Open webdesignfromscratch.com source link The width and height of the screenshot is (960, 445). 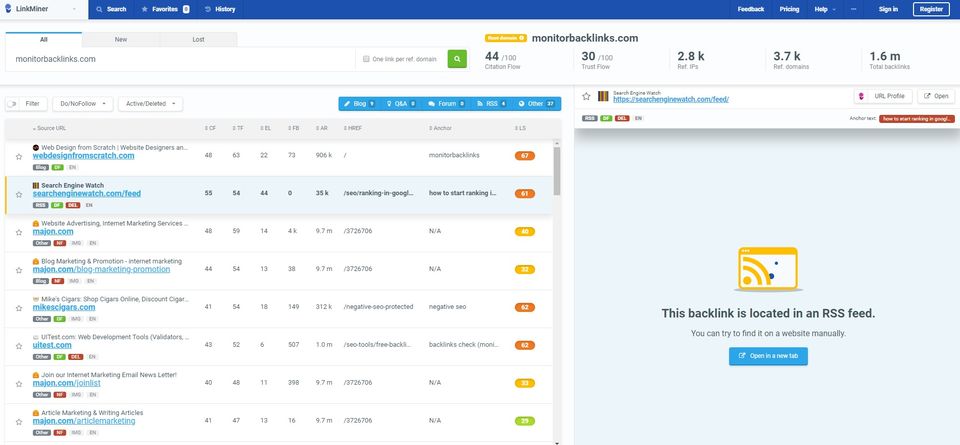point(83,156)
